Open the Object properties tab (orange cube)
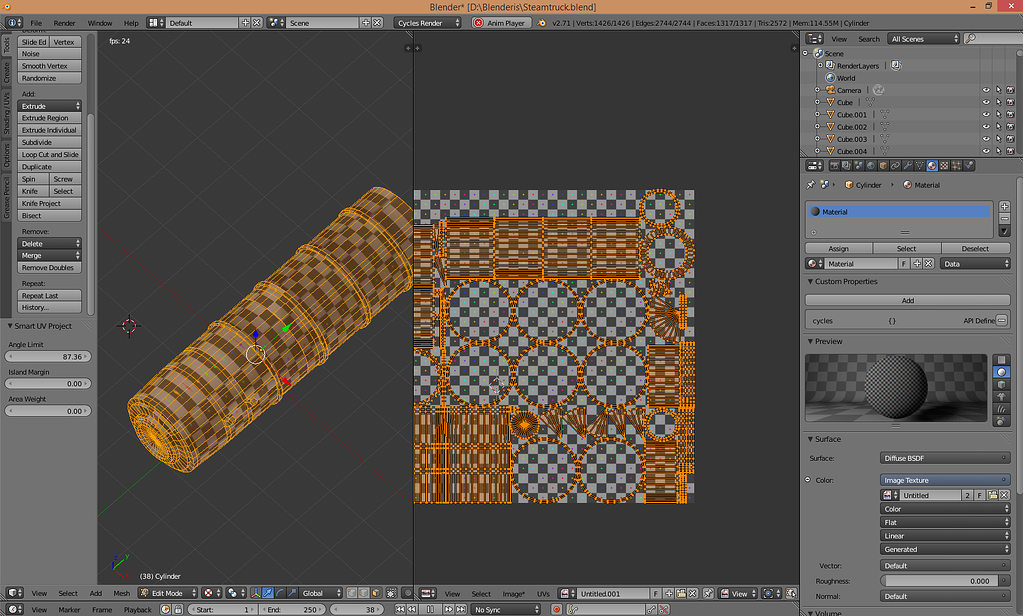1023x616 pixels. (883, 166)
